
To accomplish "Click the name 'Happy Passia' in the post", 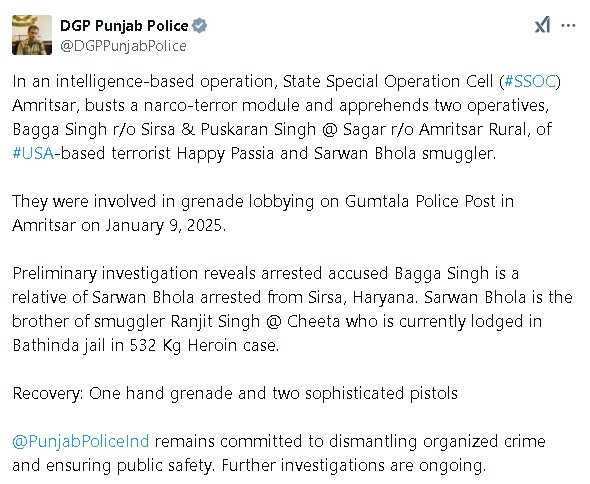I will pos(225,154).
